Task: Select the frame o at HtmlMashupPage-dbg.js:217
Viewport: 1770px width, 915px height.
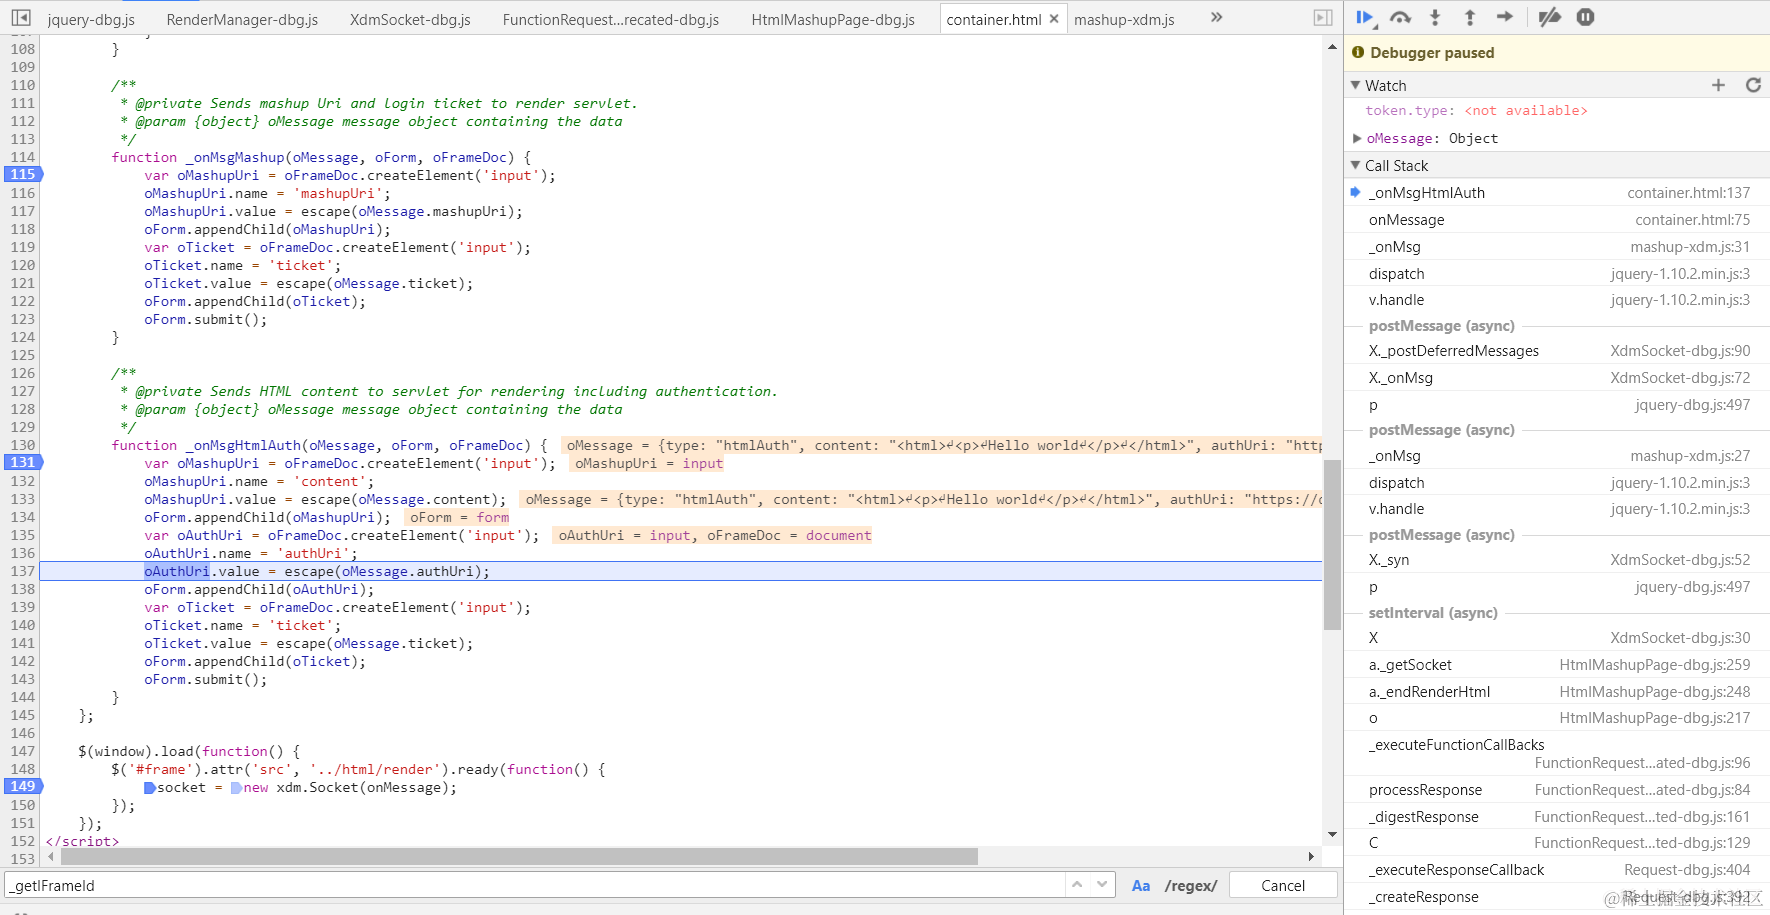Action: pyautogui.click(x=1557, y=717)
